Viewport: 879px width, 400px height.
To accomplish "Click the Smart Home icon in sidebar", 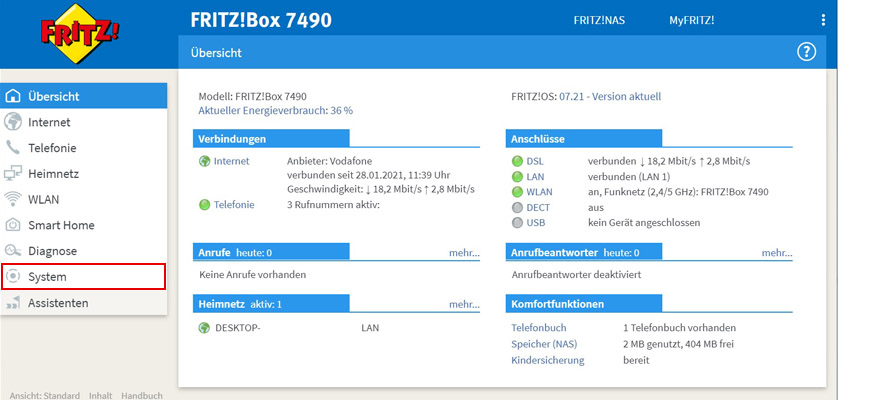I will click(13, 225).
